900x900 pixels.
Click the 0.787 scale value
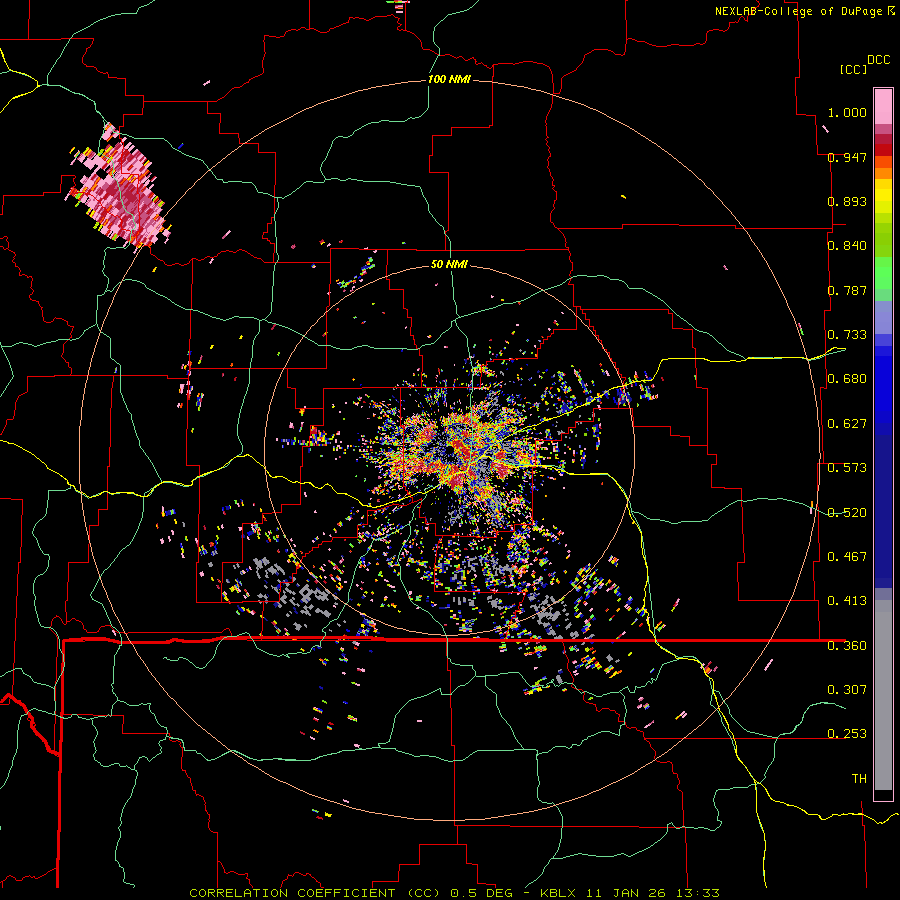pos(847,290)
